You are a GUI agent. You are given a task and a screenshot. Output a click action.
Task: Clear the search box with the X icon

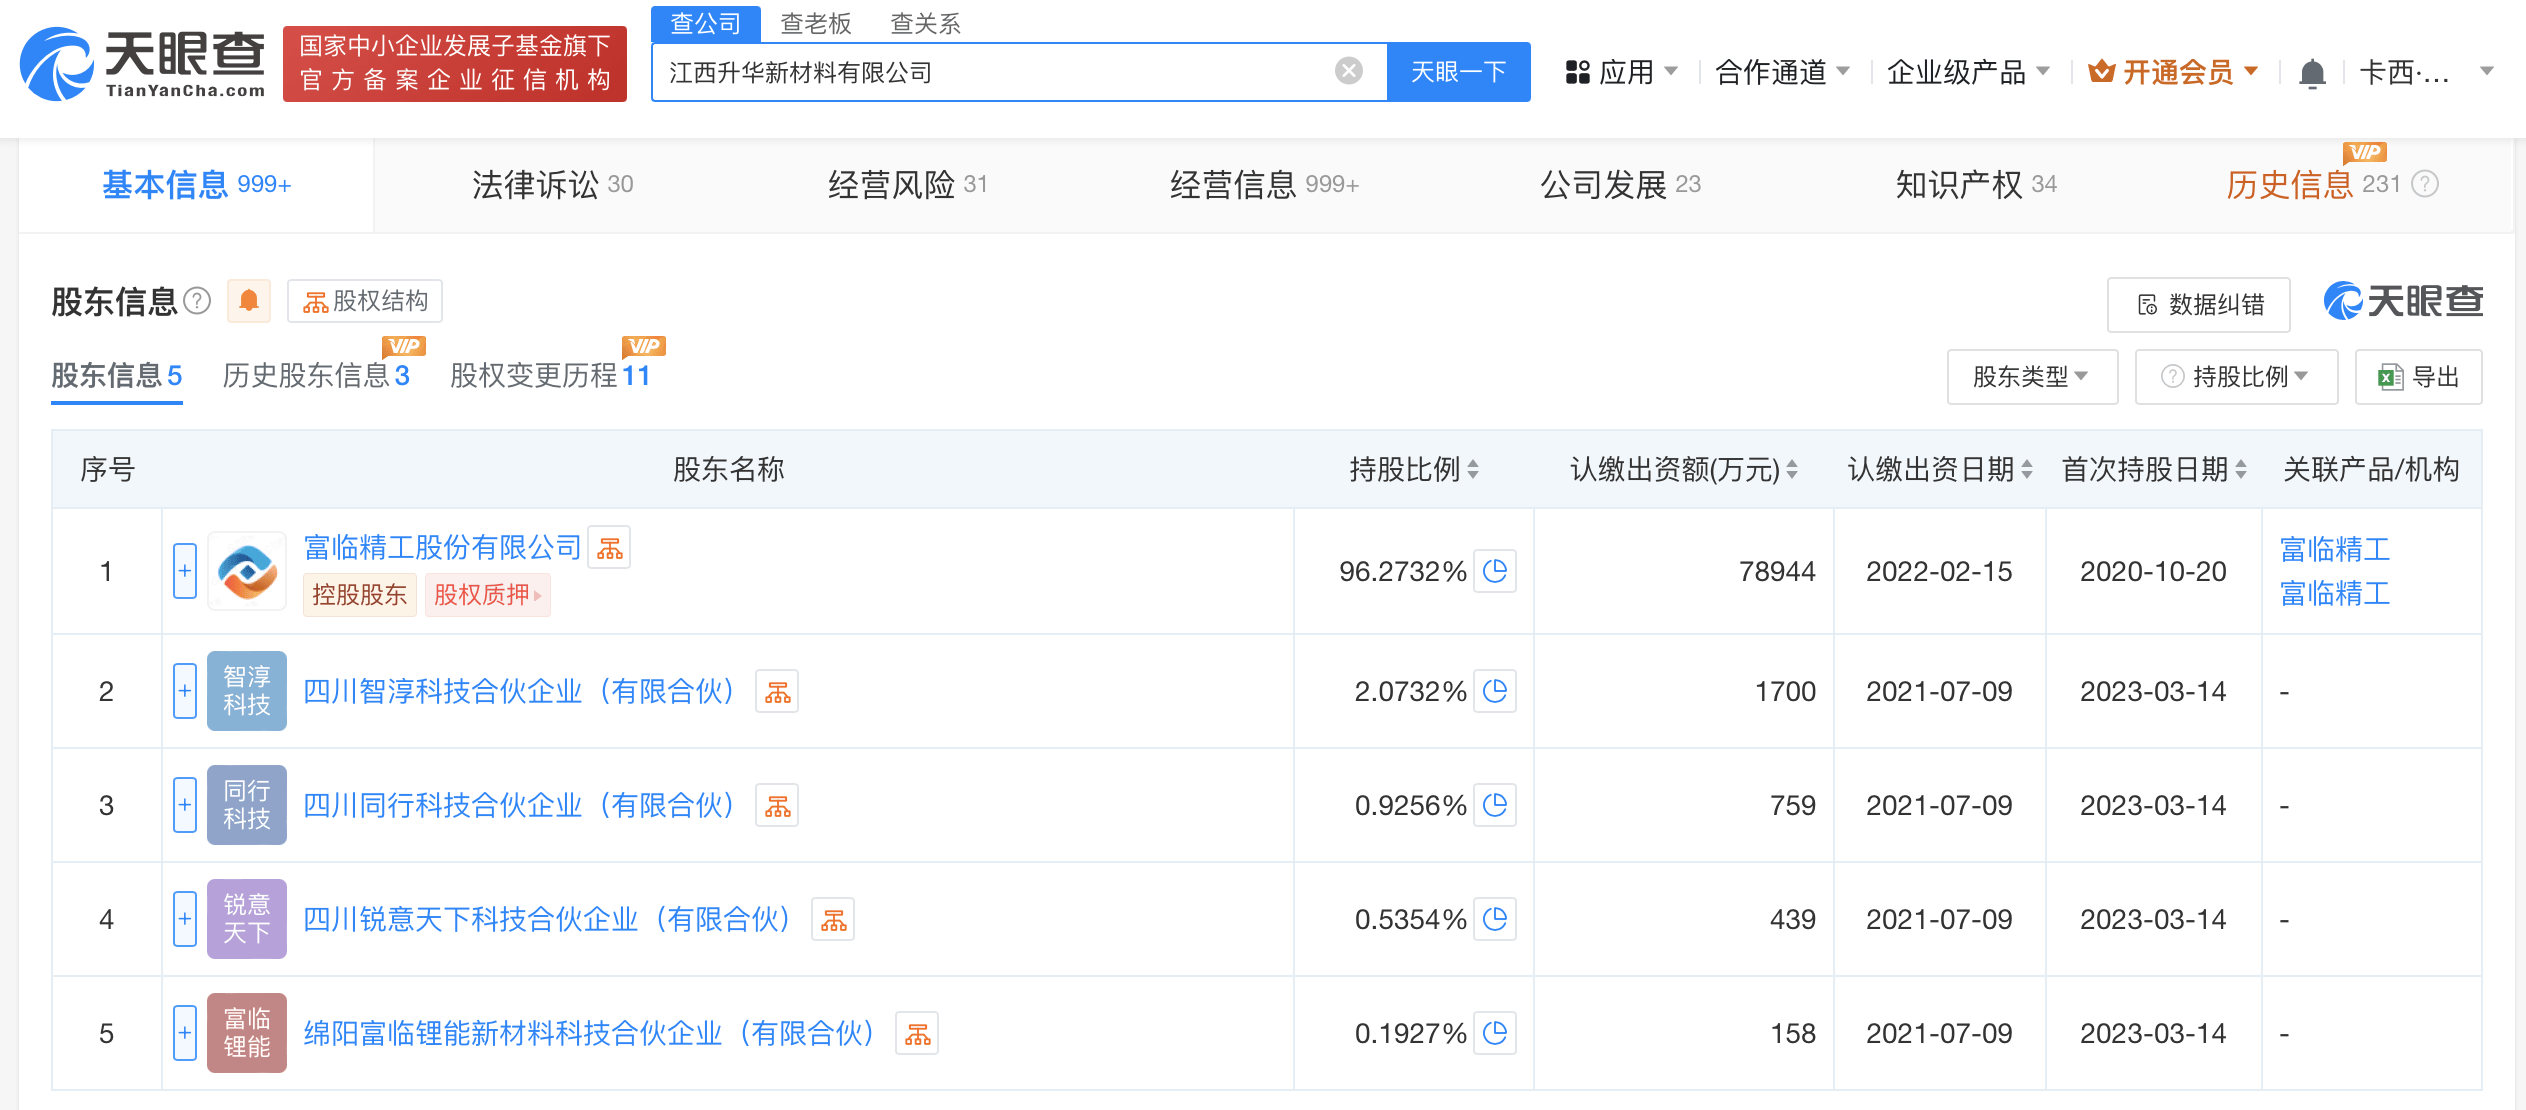point(1348,71)
